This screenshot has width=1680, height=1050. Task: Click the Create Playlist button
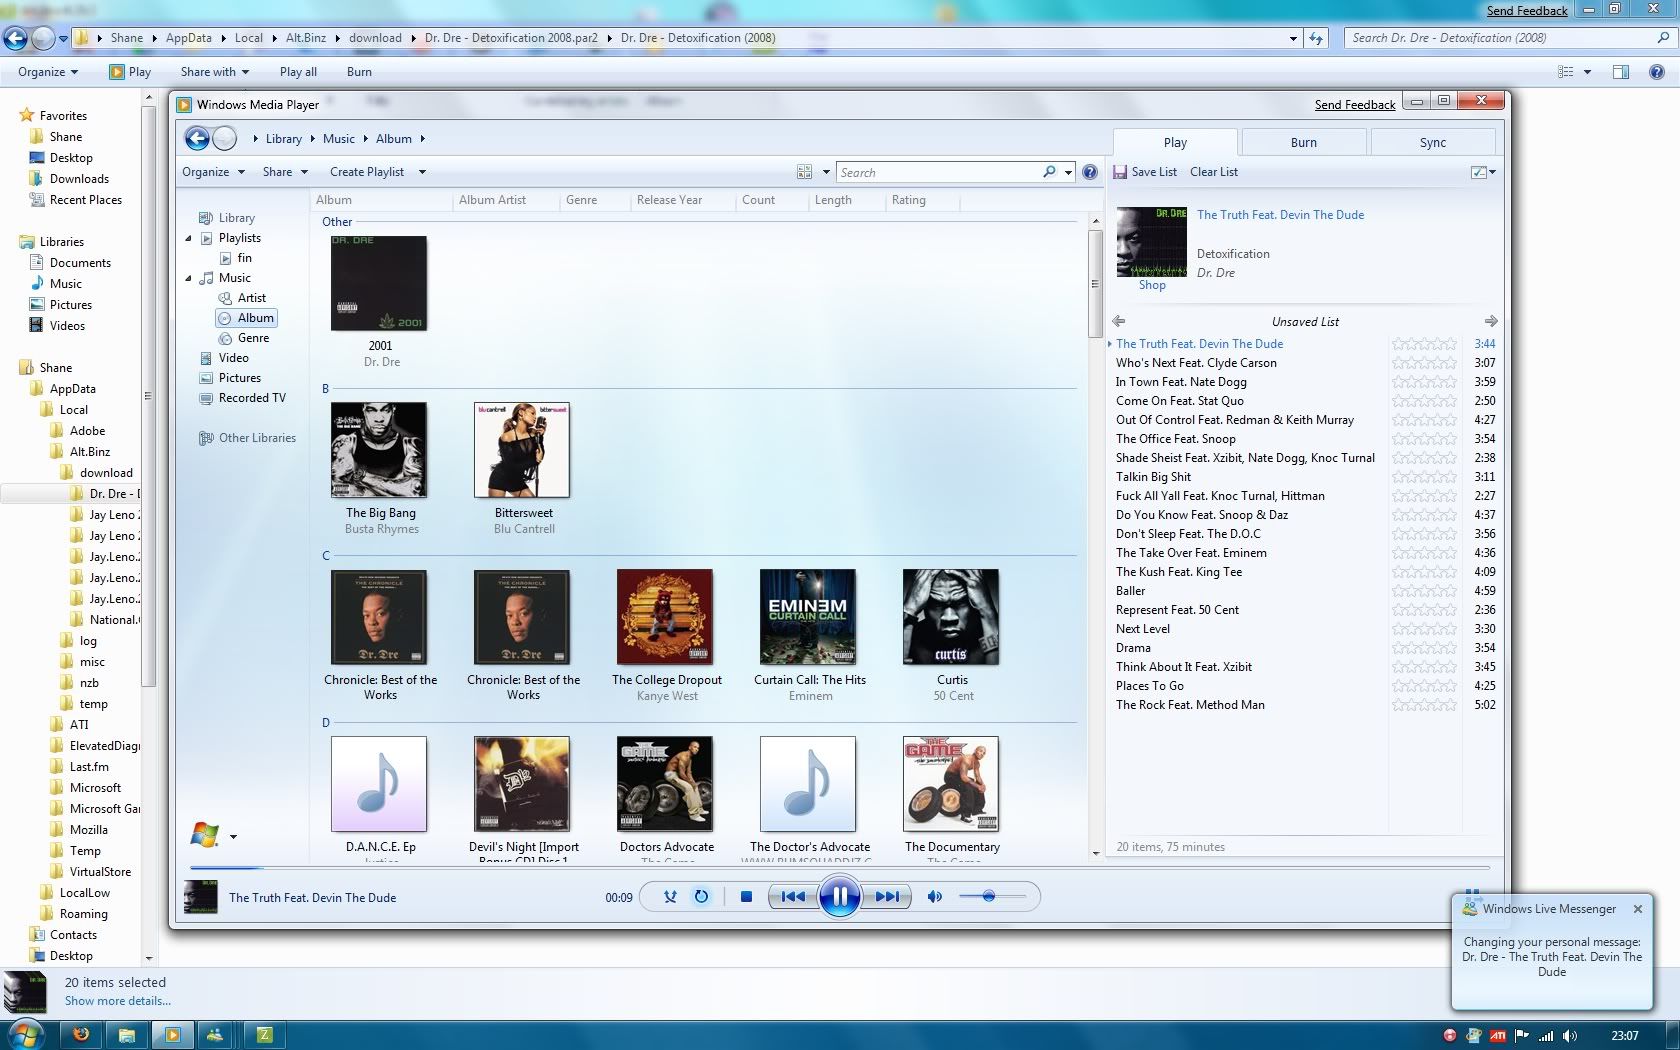pyautogui.click(x=367, y=172)
